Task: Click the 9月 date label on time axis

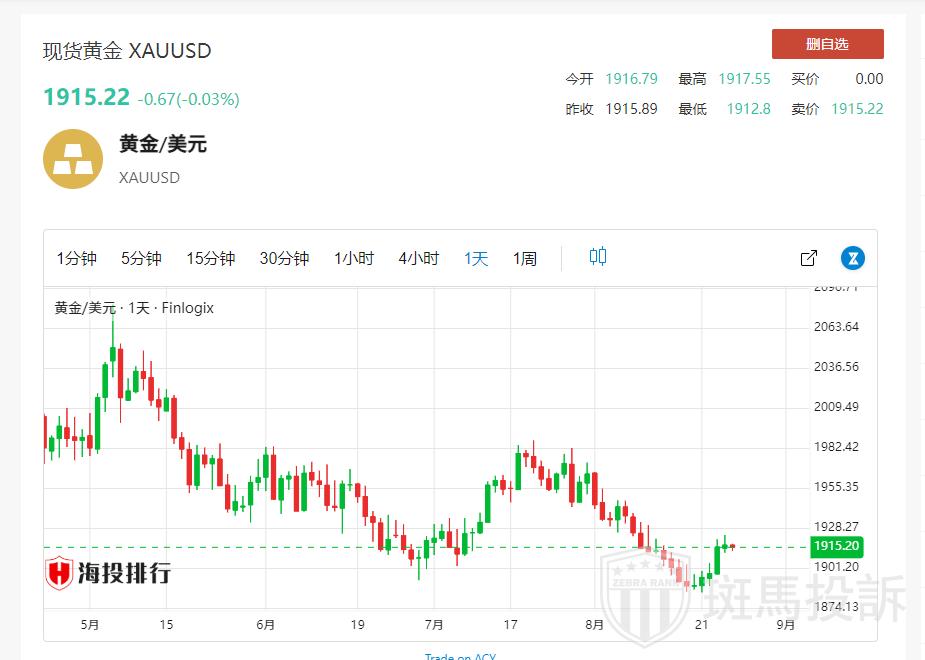Action: pos(785,625)
